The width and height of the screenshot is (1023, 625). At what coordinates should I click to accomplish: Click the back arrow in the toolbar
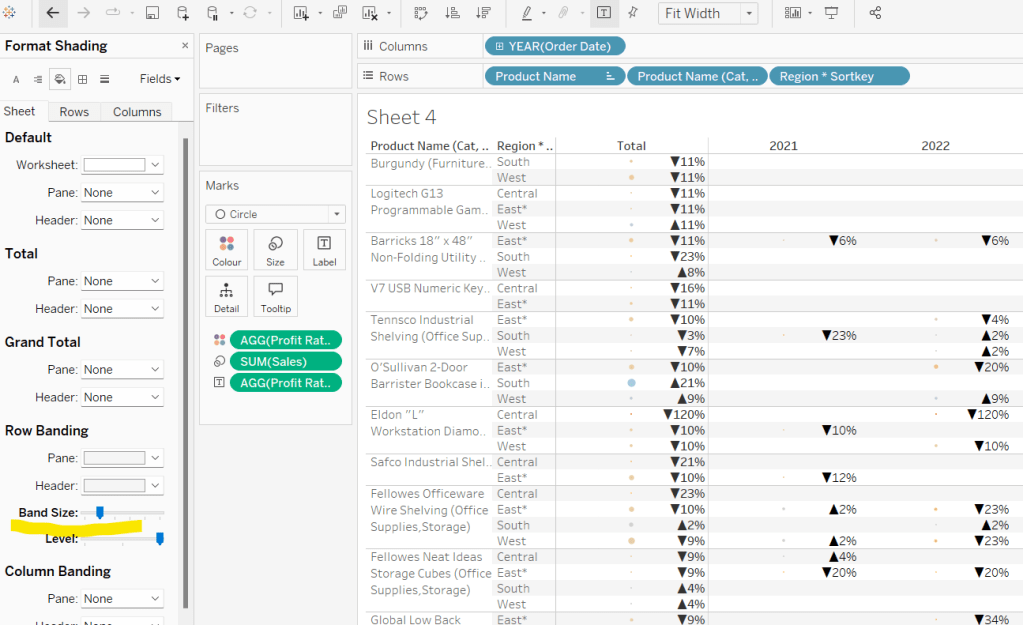[x=52, y=13]
